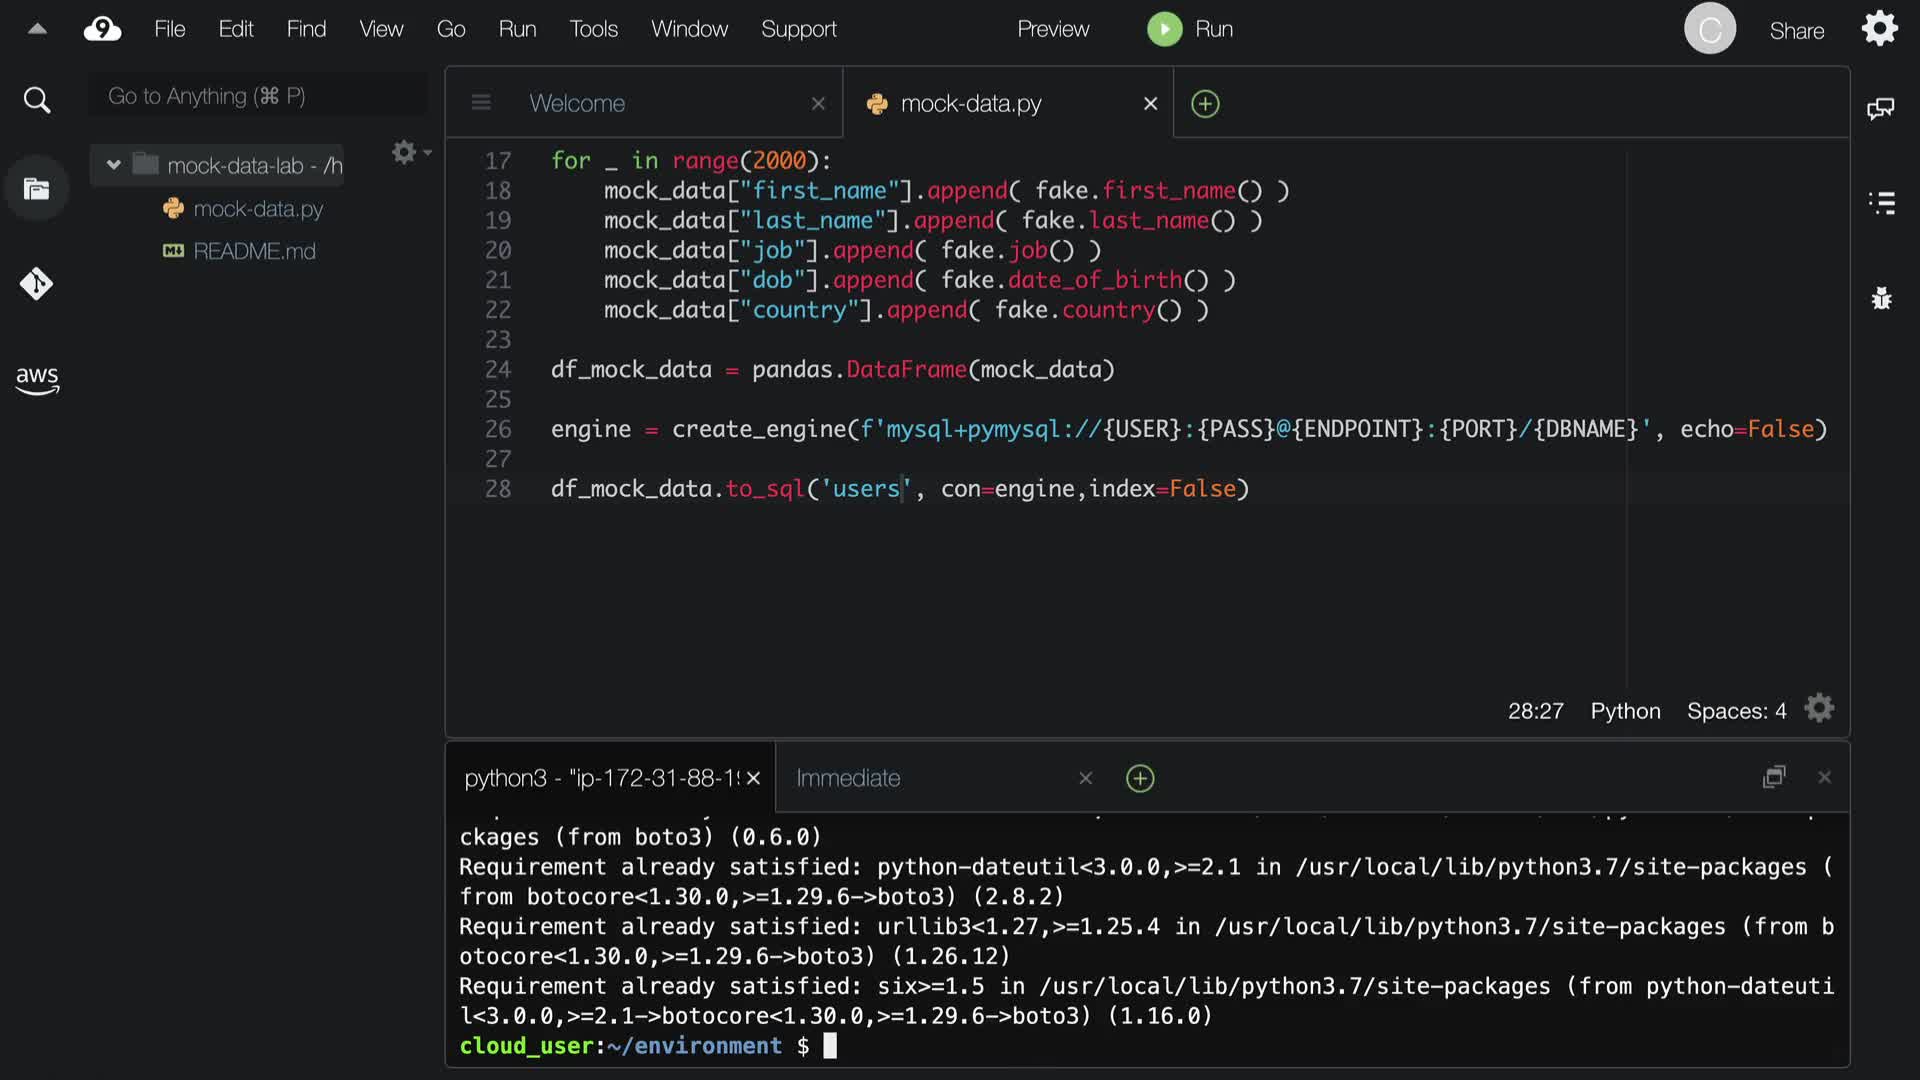Open the Collaborate chat panel
Screen dimensions: 1920x1080
[1881, 108]
